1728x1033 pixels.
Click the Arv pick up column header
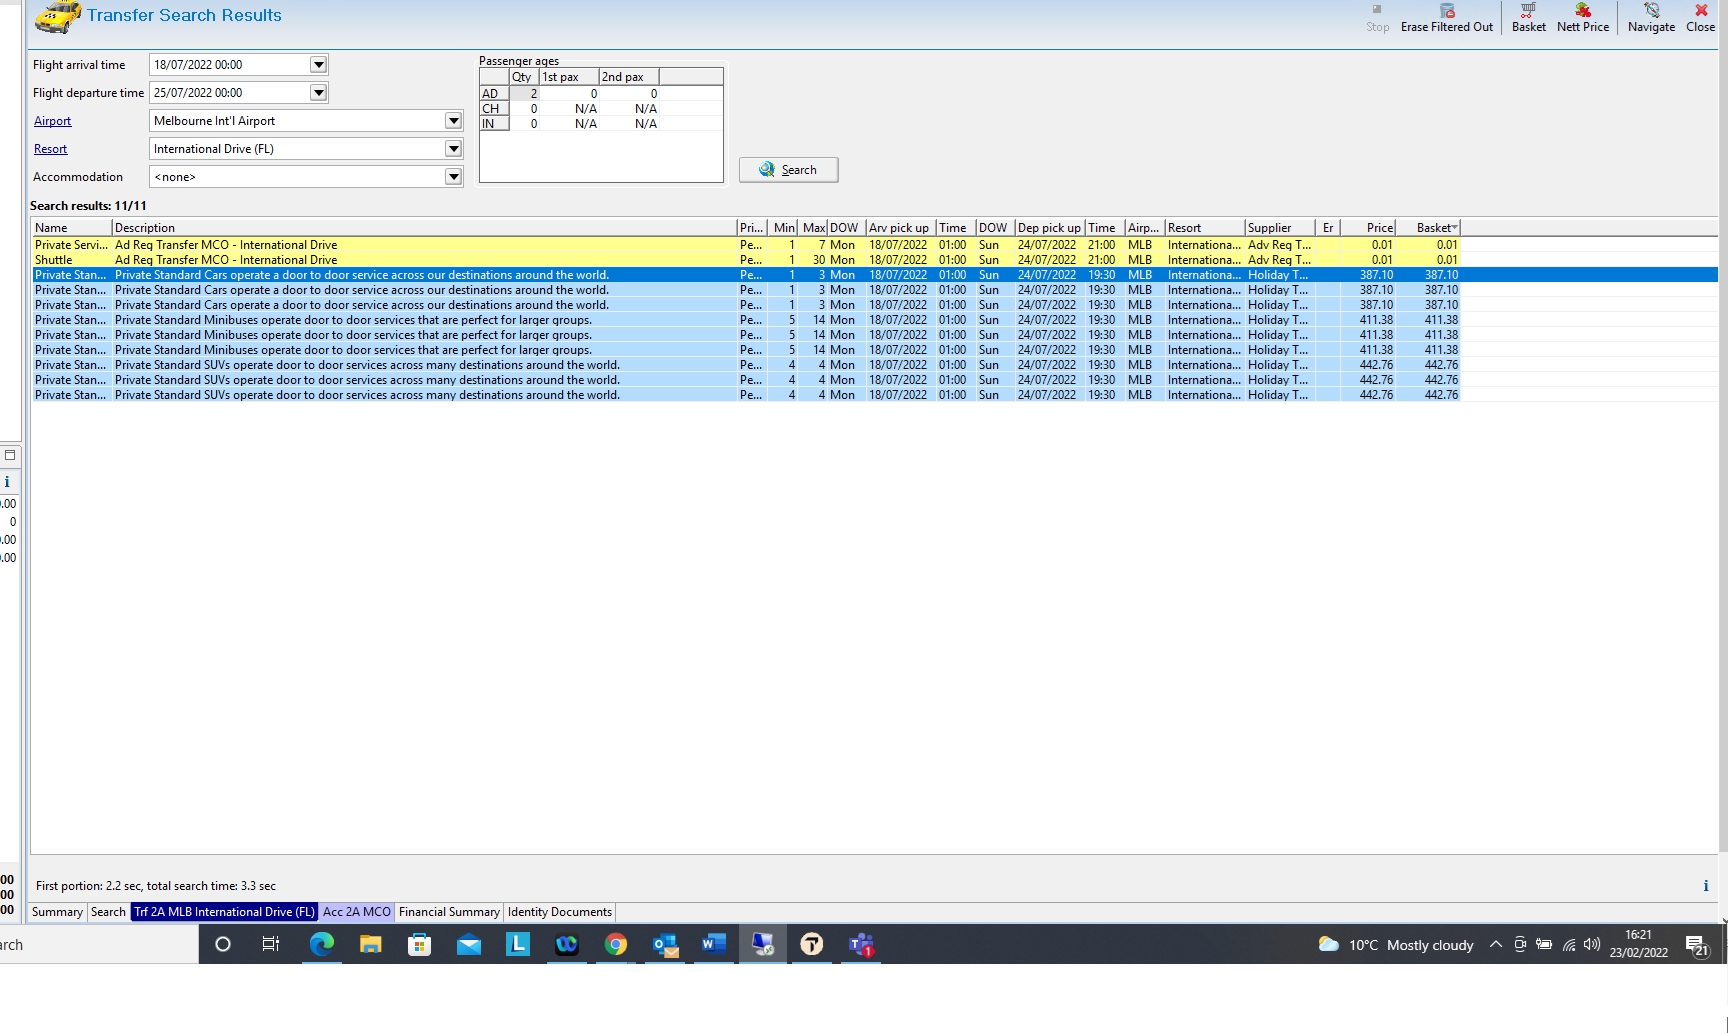(900, 228)
